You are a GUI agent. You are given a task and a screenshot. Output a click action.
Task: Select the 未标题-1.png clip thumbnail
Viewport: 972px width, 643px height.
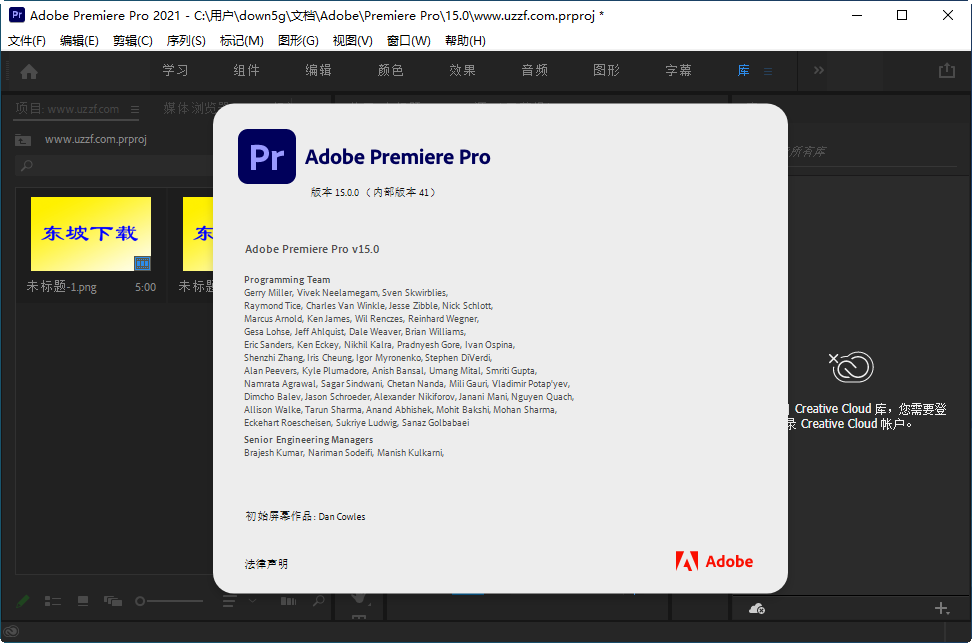[90, 234]
